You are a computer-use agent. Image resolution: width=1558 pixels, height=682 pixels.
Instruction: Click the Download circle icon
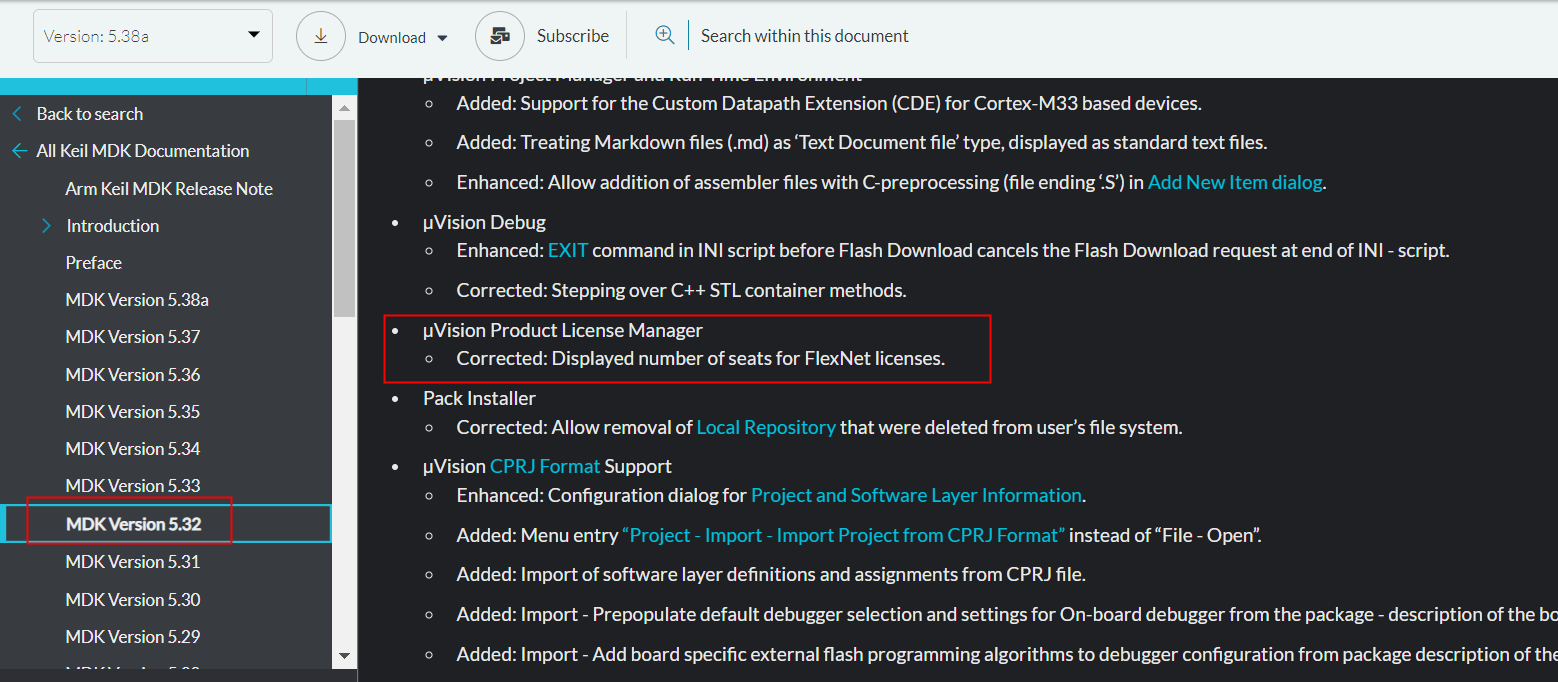[x=321, y=36]
